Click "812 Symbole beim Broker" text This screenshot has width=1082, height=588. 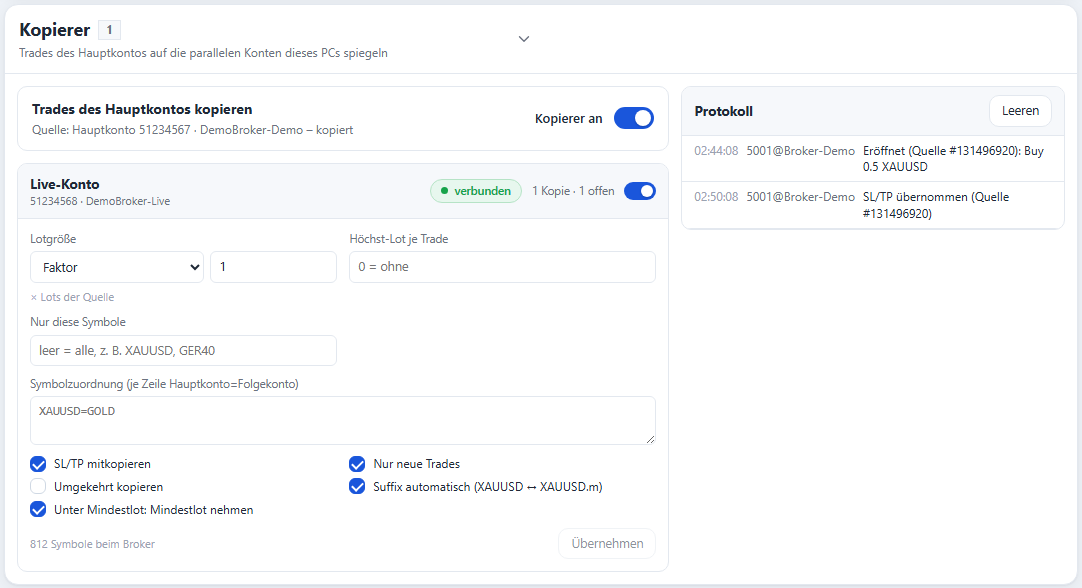coord(92,545)
